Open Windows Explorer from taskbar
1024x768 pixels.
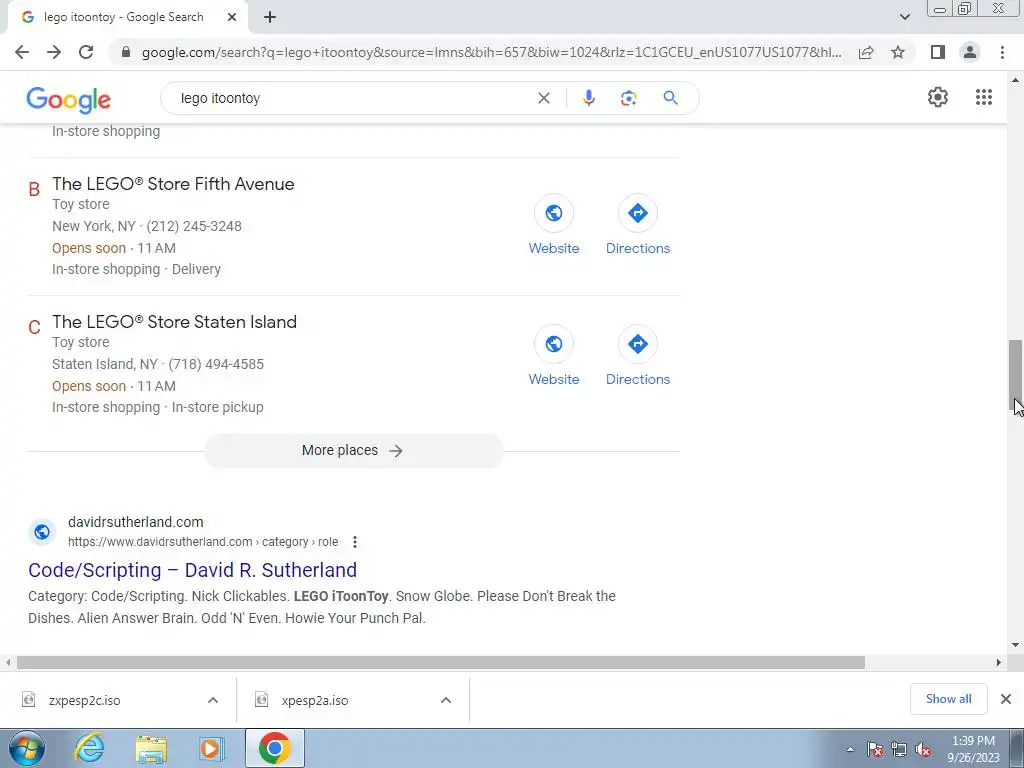pyautogui.click(x=151, y=748)
